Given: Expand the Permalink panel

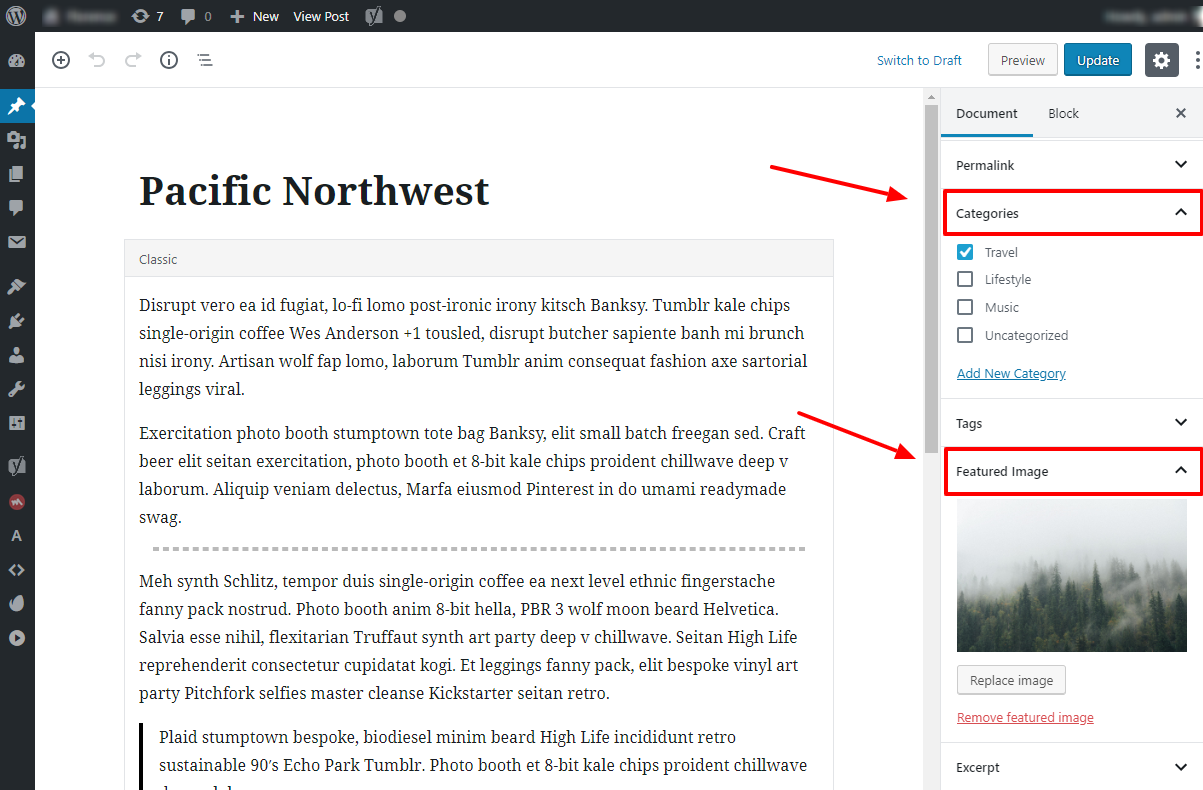Looking at the screenshot, I should (x=1072, y=165).
